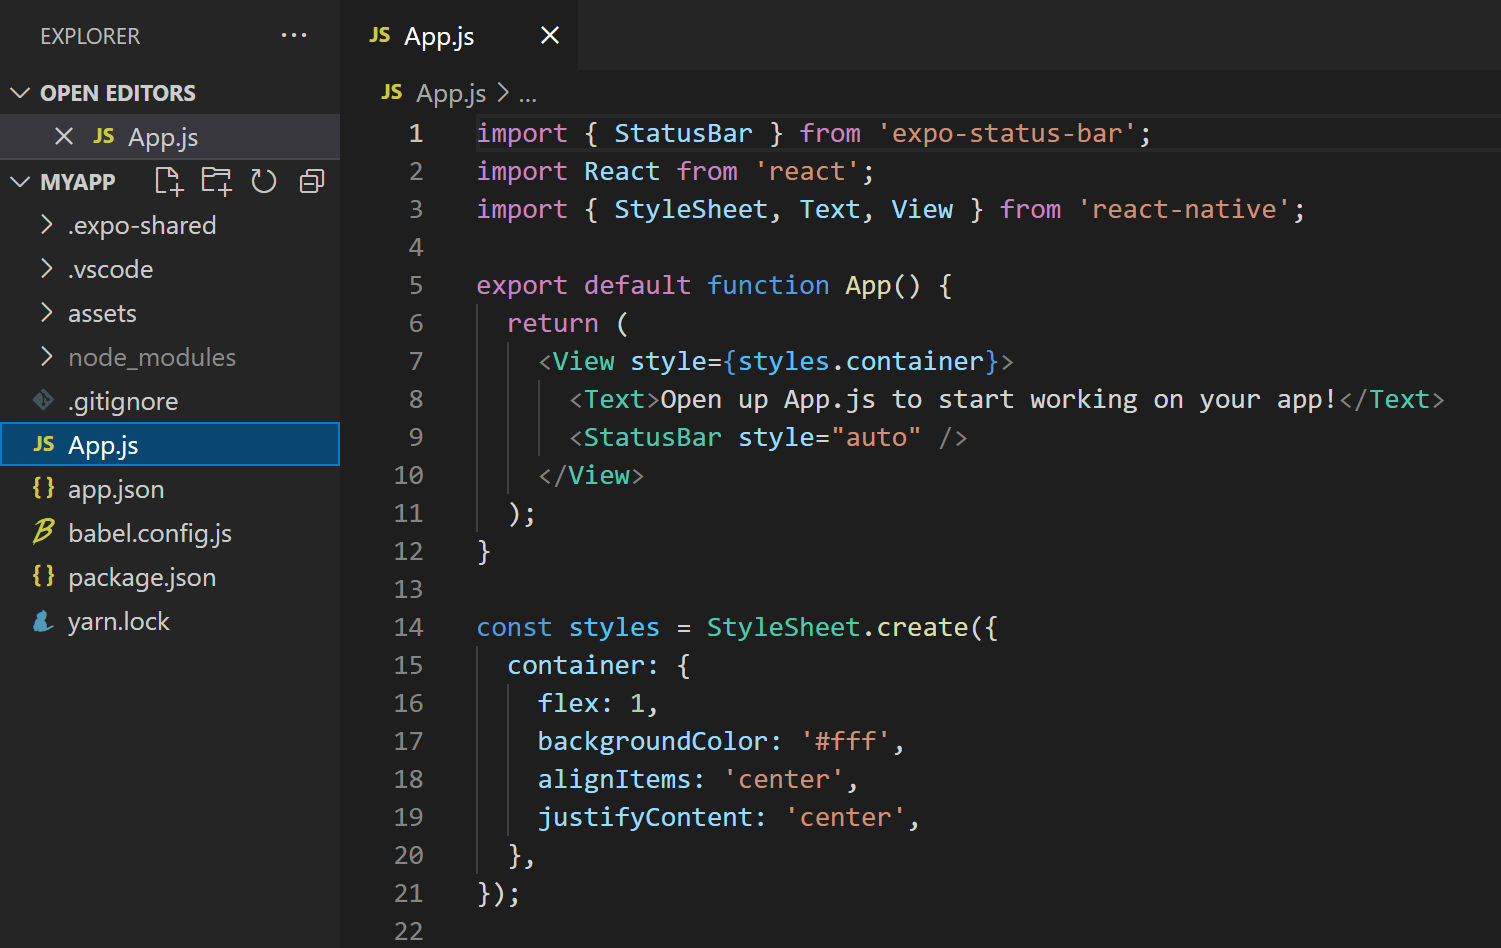This screenshot has width=1501, height=948.
Task: Collapse all folders in Explorer
Action: 311,181
